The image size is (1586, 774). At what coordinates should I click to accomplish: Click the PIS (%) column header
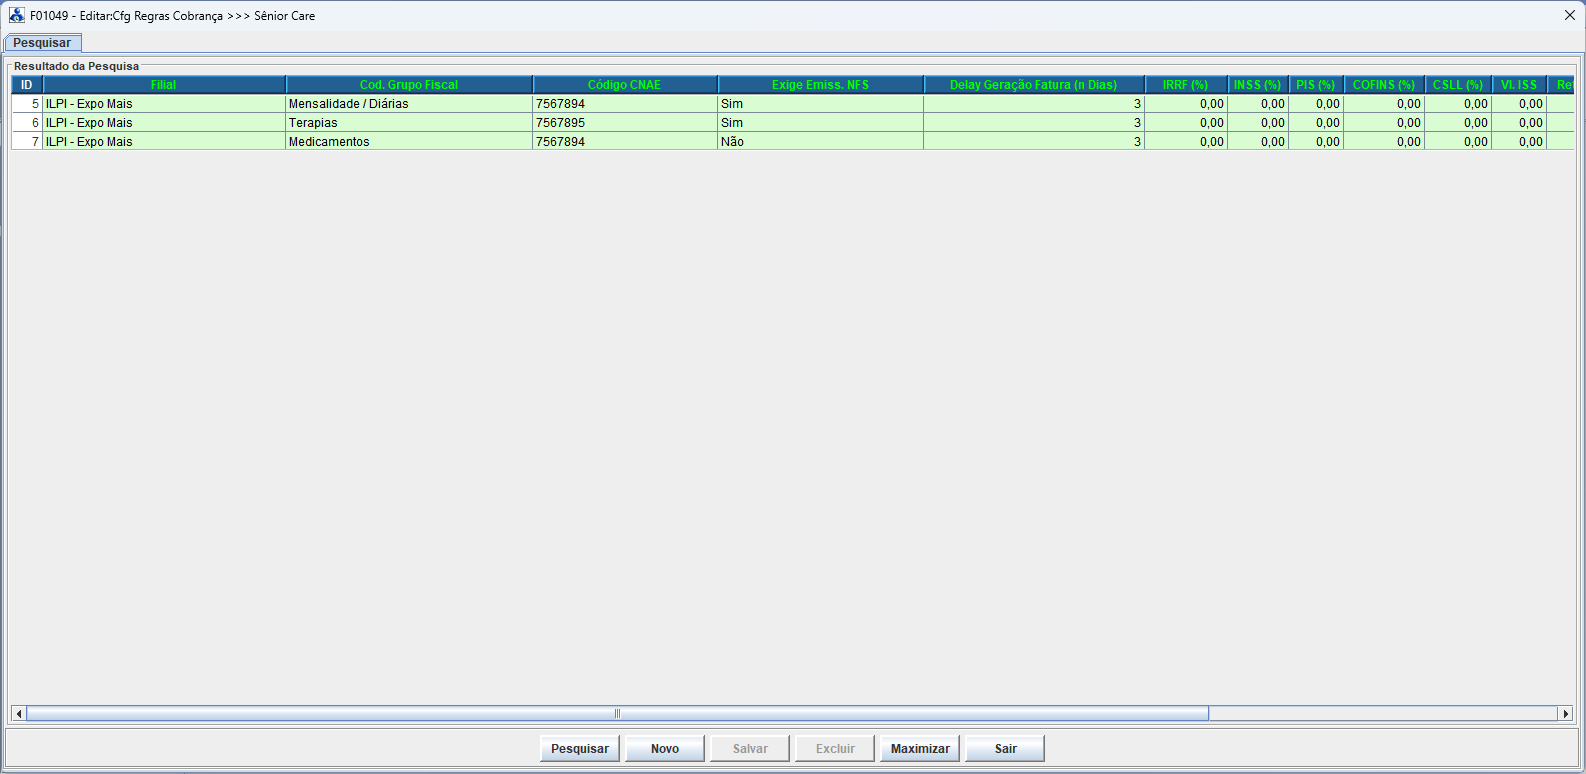coord(1316,85)
